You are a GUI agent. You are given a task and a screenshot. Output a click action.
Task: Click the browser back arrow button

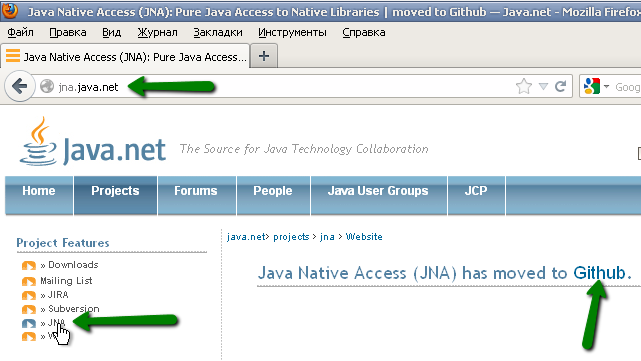pyautogui.click(x=19, y=86)
